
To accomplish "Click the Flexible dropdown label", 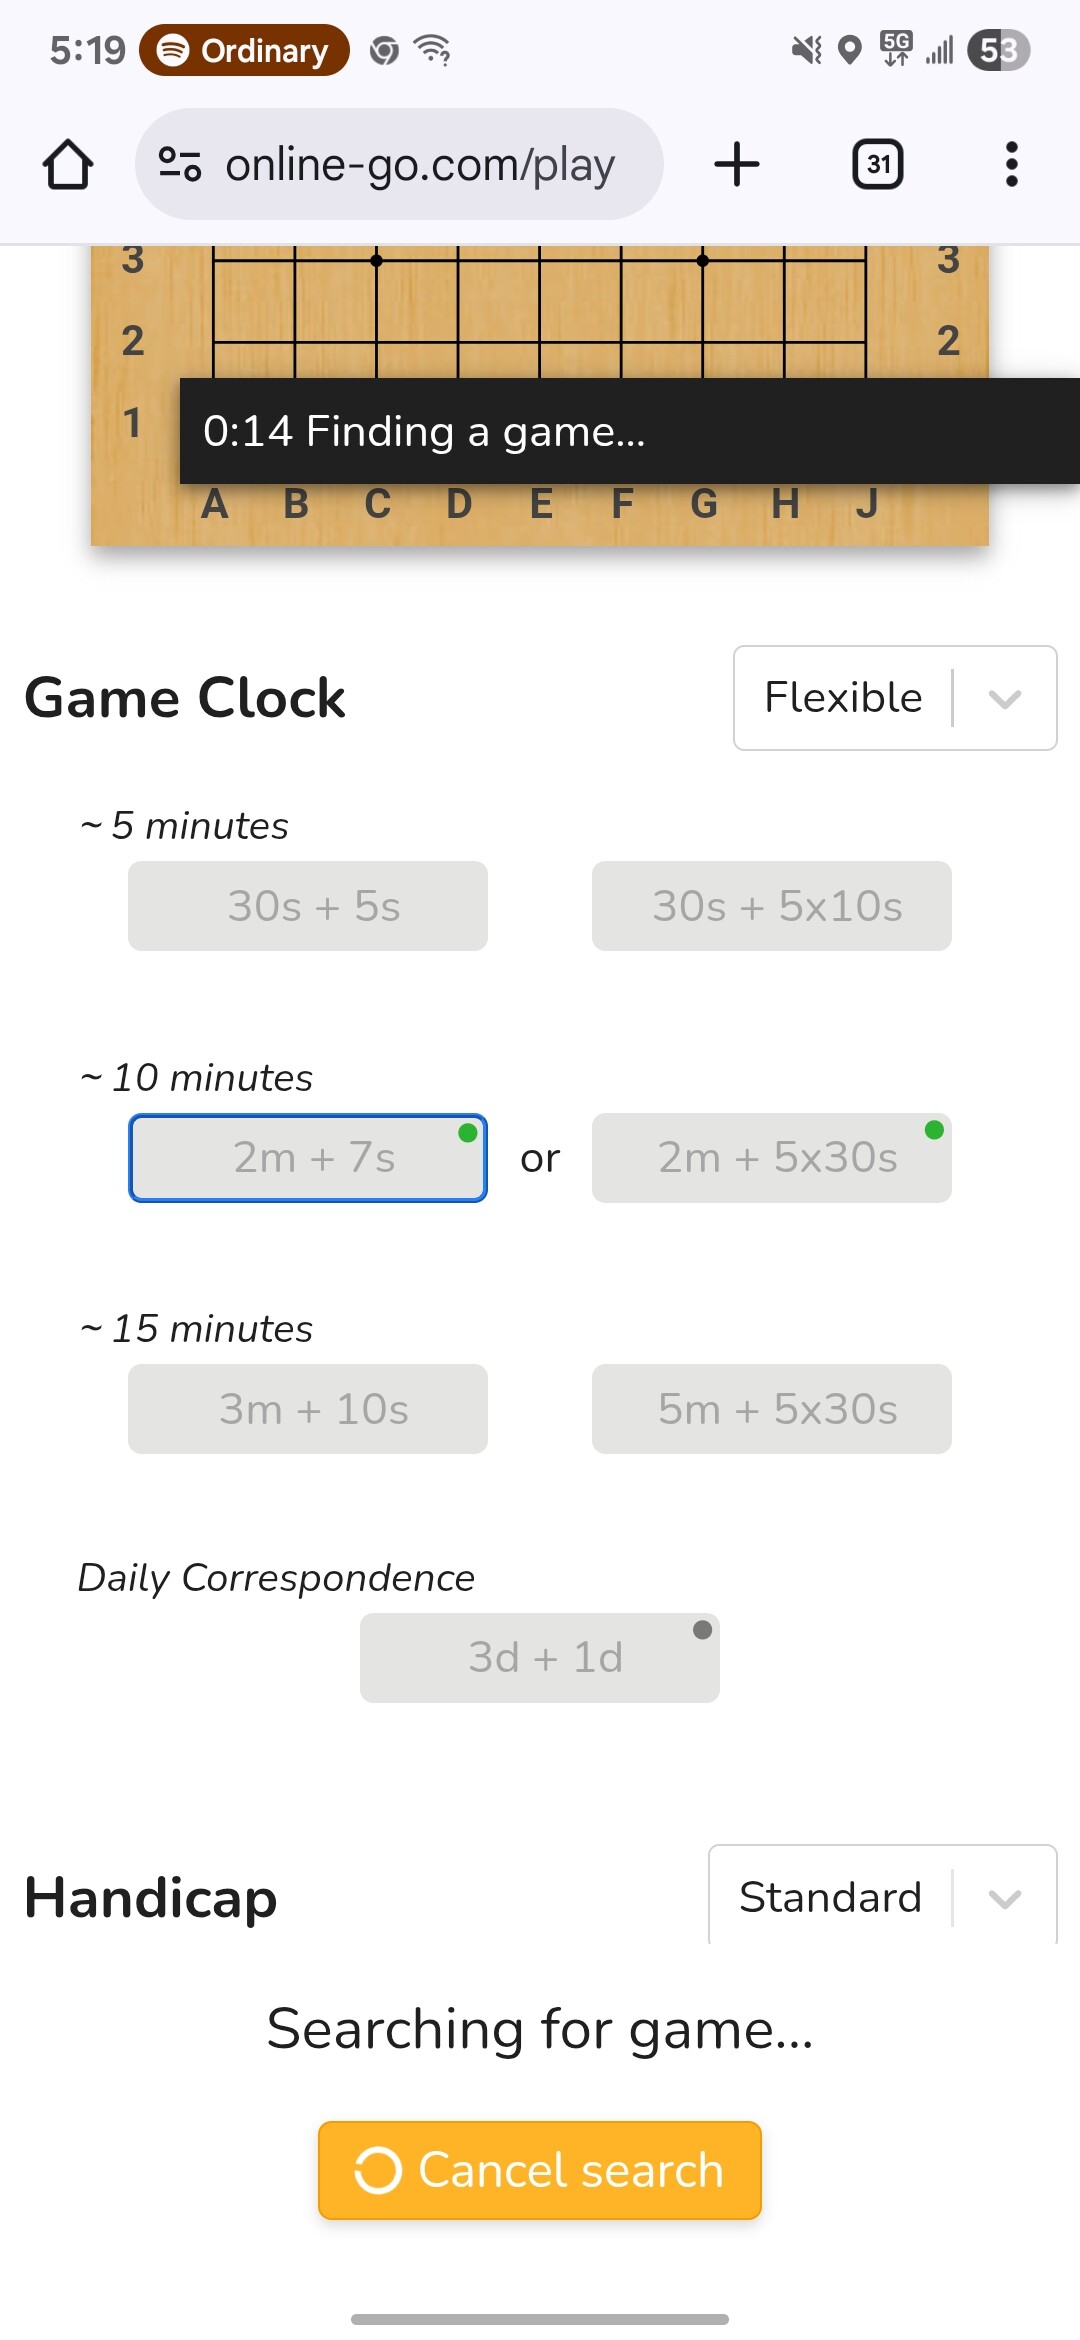I will coord(843,698).
